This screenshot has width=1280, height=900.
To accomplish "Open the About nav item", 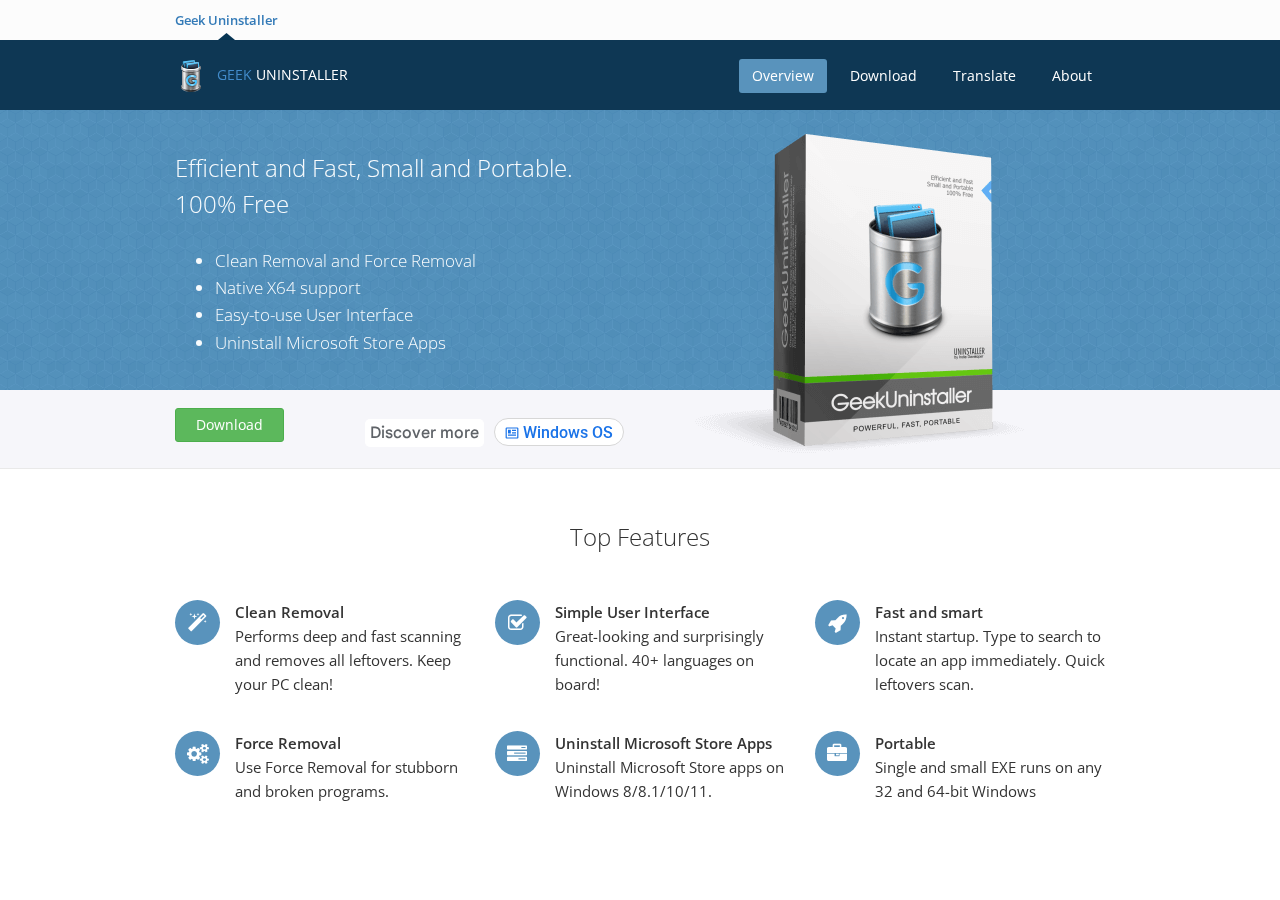I will pyautogui.click(x=1072, y=76).
